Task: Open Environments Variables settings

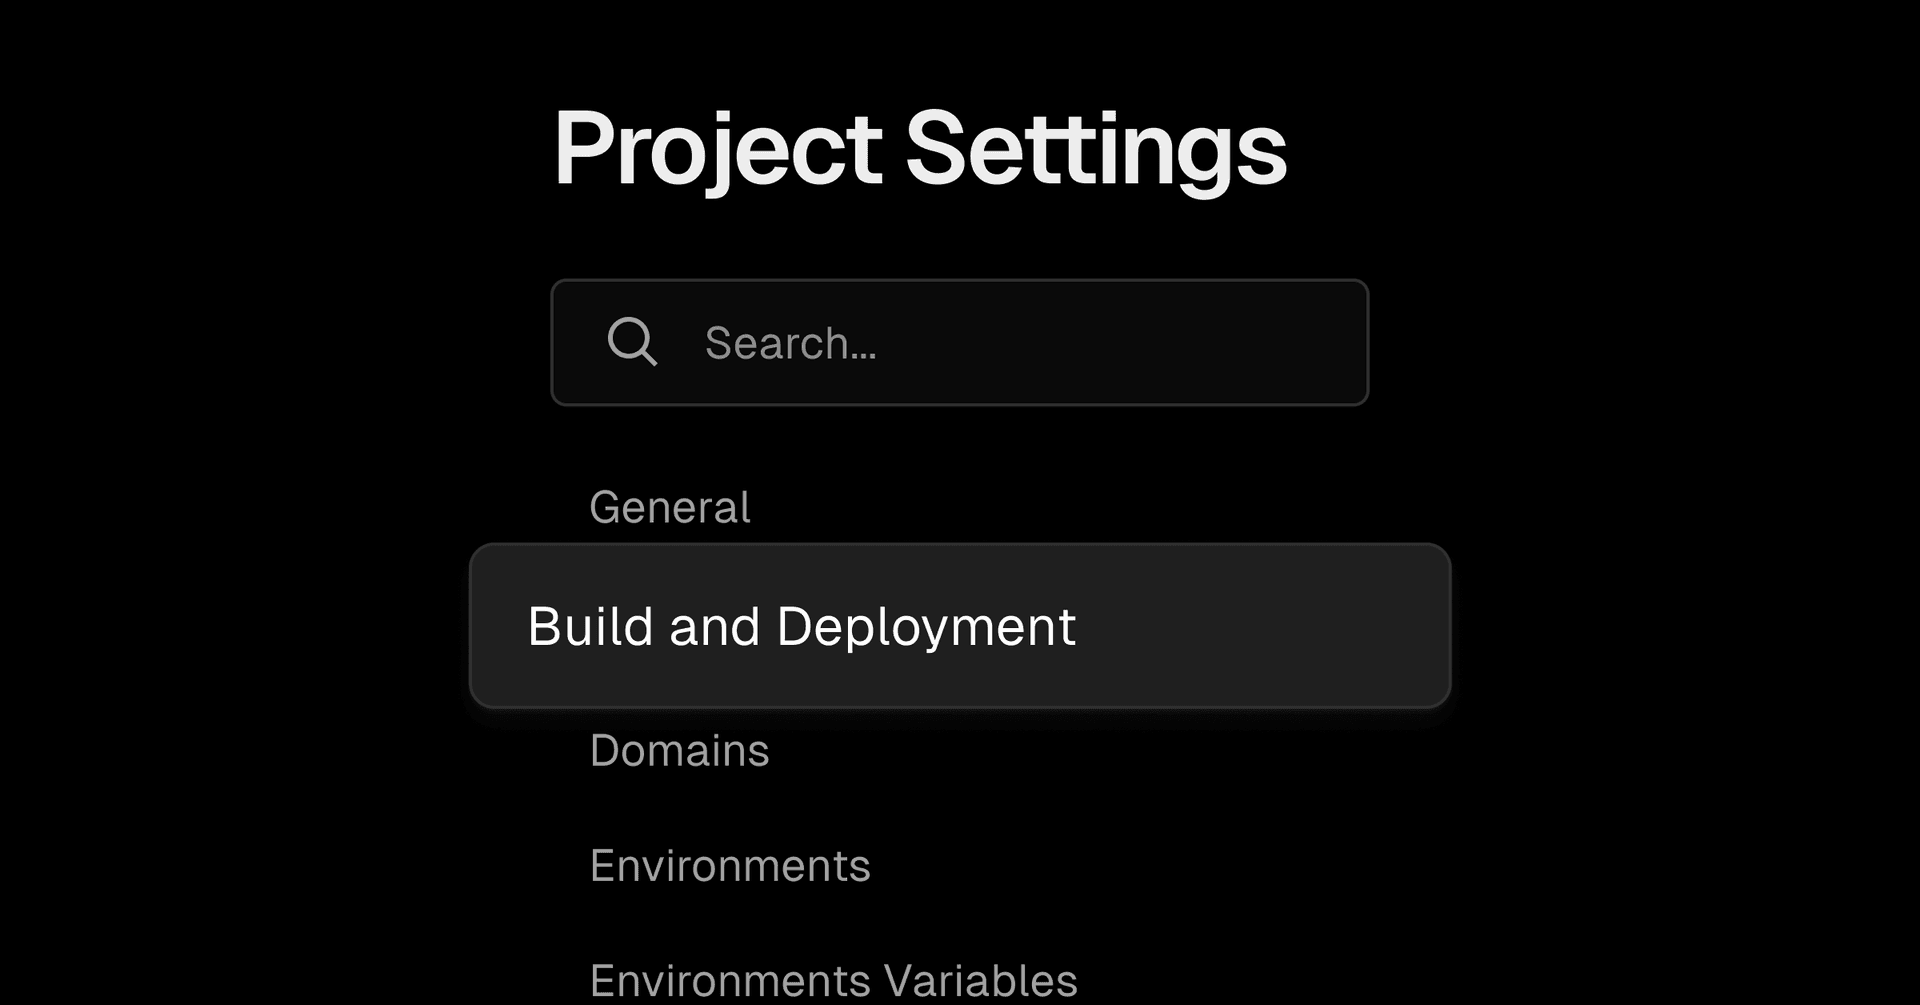Action: click(833, 980)
